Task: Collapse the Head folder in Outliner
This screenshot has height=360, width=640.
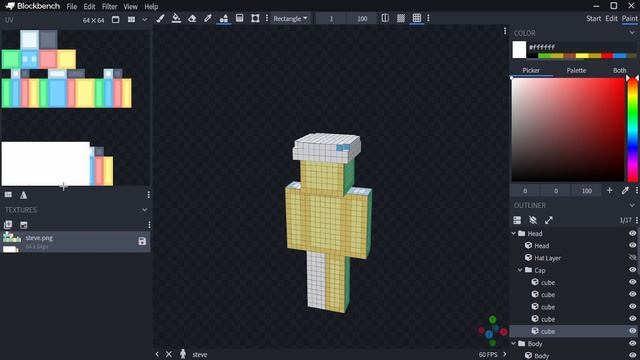Action: [x=513, y=233]
